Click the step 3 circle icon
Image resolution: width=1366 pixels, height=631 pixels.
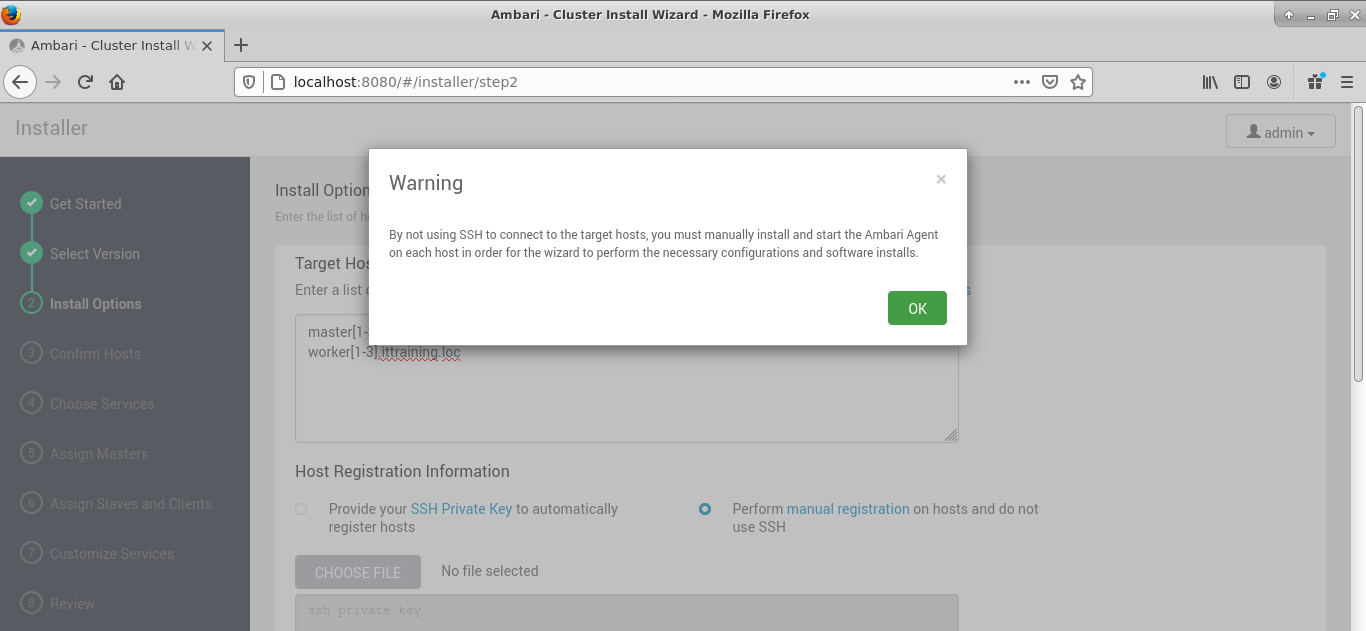click(31, 353)
